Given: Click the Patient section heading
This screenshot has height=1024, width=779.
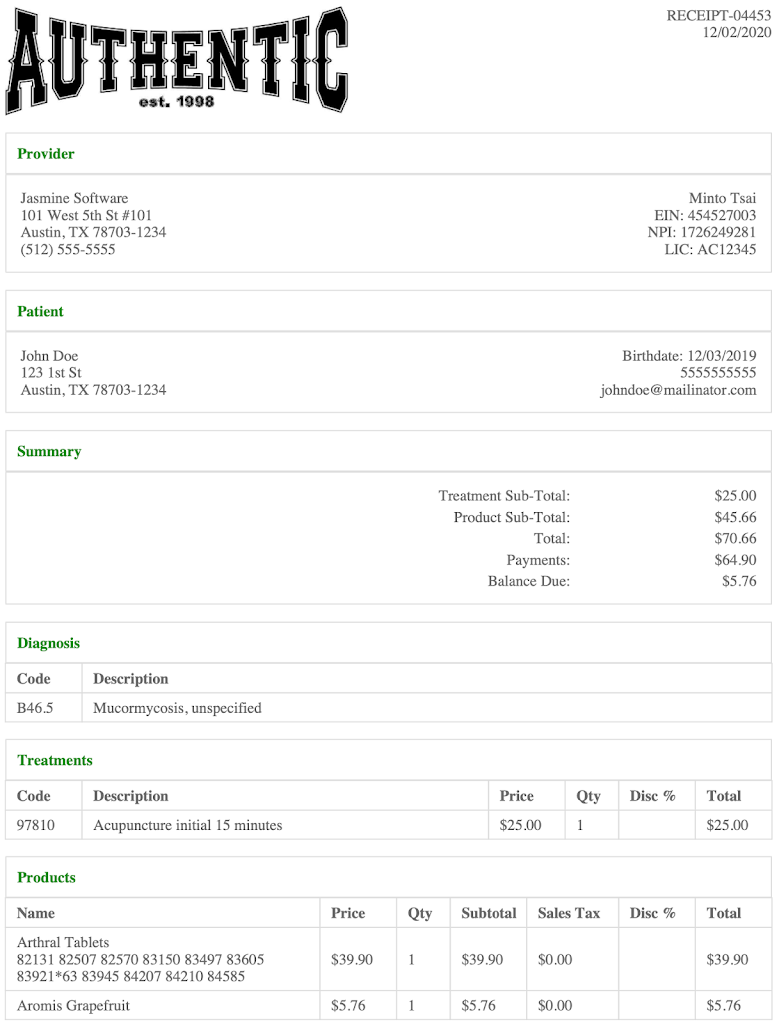Looking at the screenshot, I should point(40,312).
